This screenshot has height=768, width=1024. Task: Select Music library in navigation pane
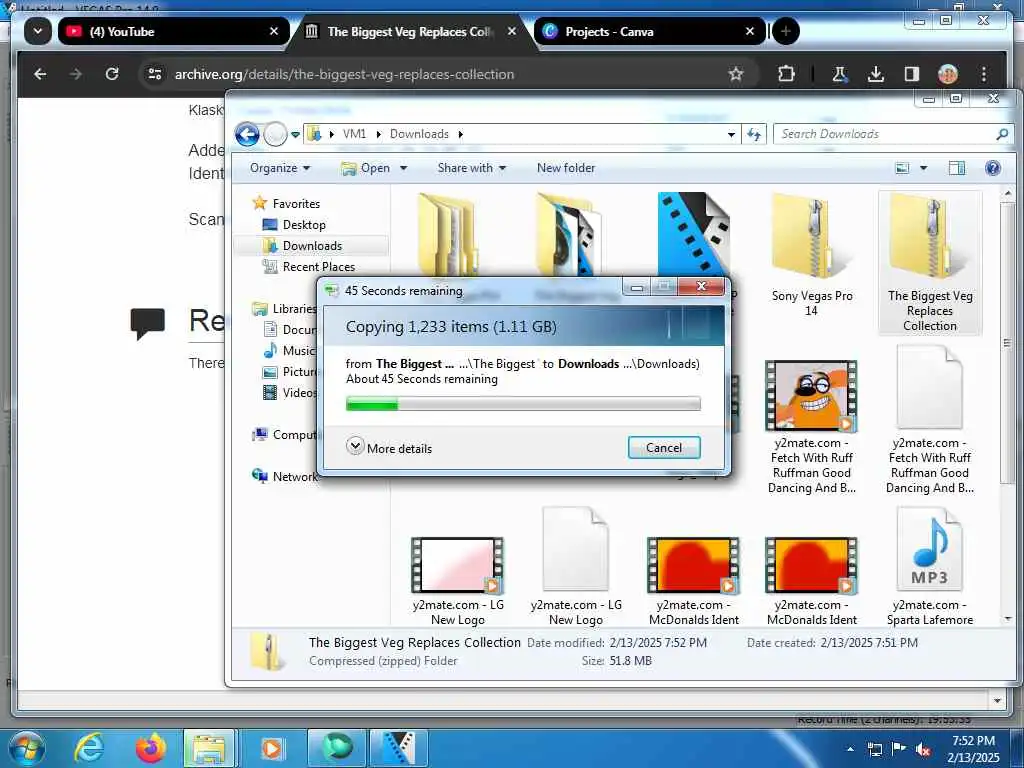pos(289,351)
